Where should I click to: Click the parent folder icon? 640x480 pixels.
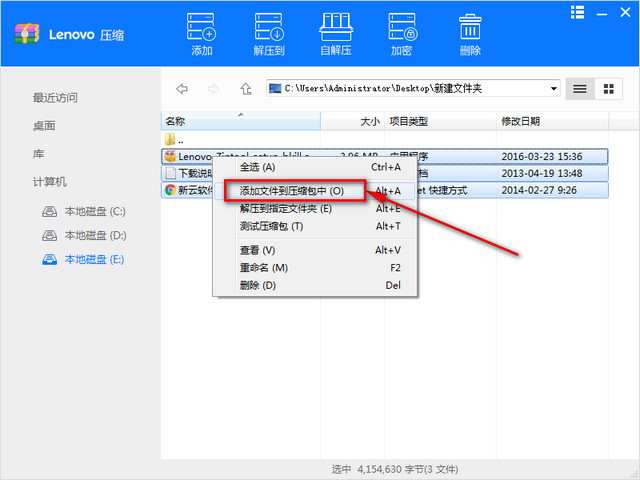coord(170,139)
